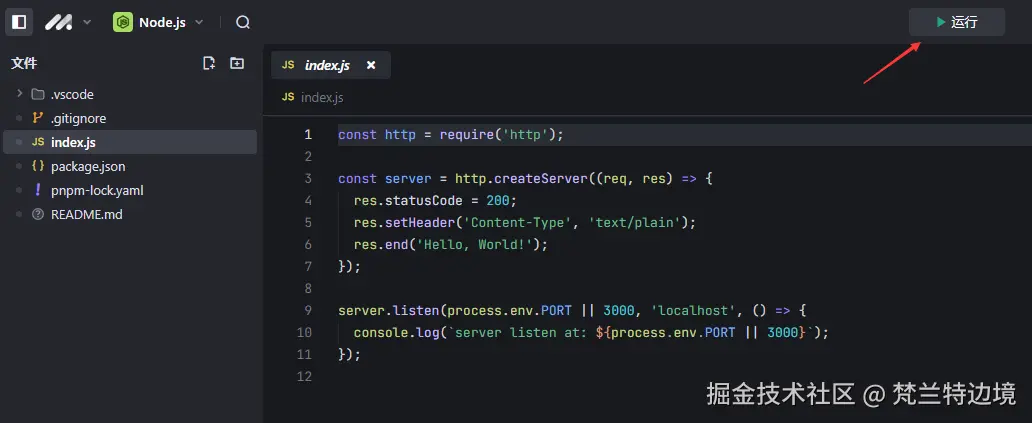Click the git icon beside .gitignore

pos(38,118)
